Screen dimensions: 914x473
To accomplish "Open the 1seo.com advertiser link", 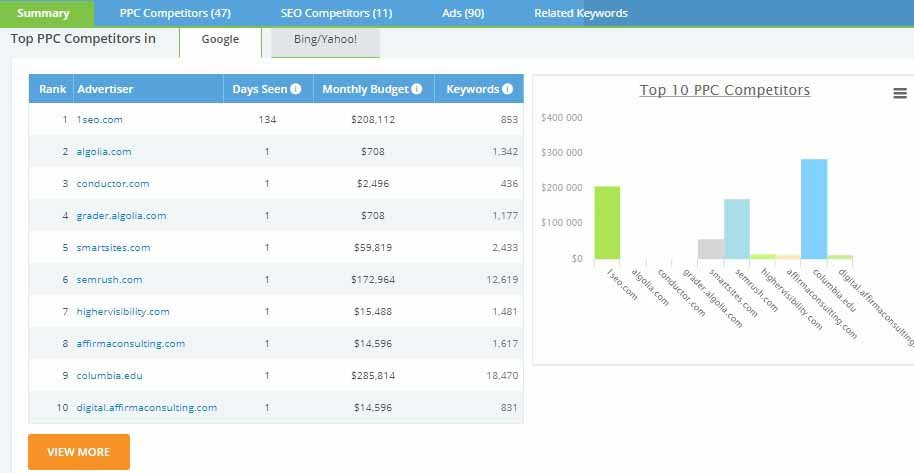I will pos(100,120).
